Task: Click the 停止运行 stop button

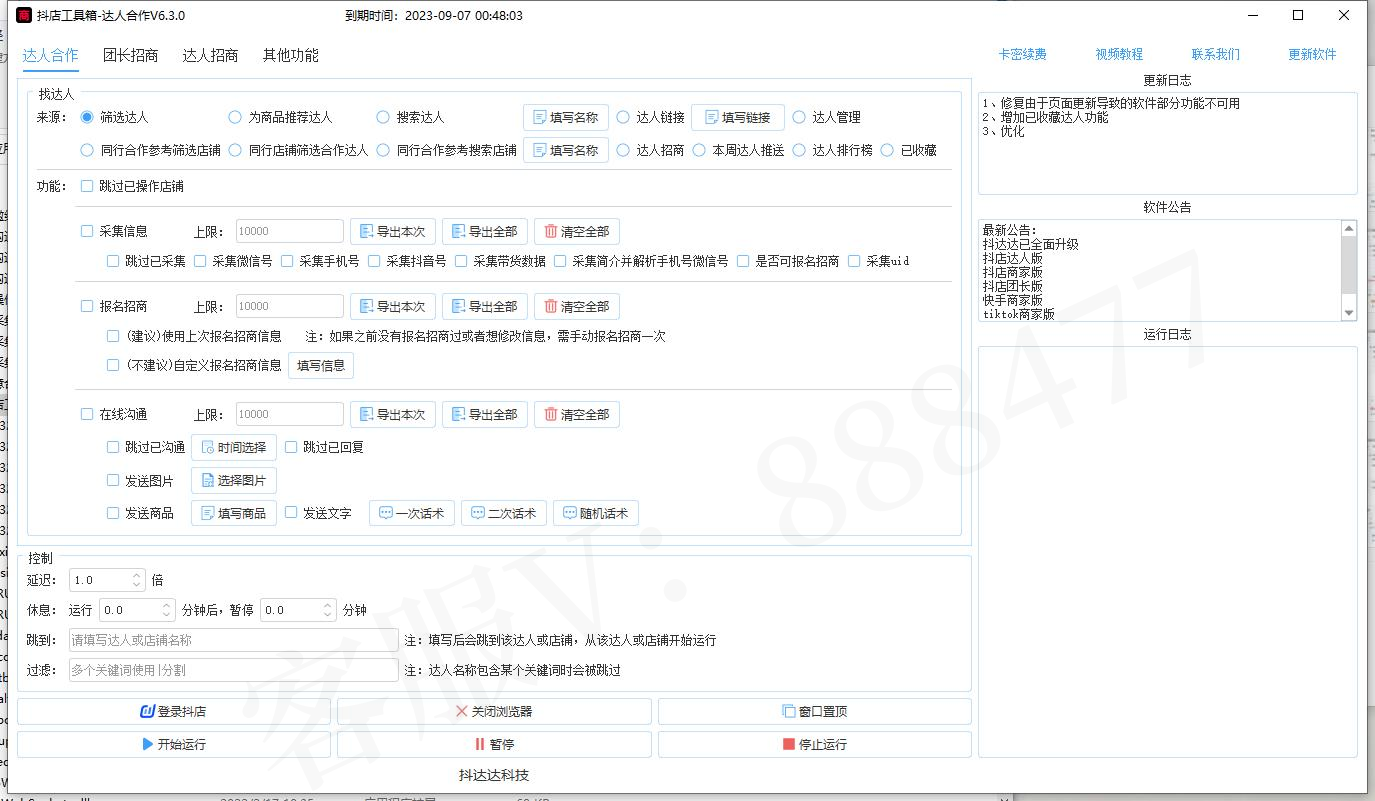Action: click(815, 744)
